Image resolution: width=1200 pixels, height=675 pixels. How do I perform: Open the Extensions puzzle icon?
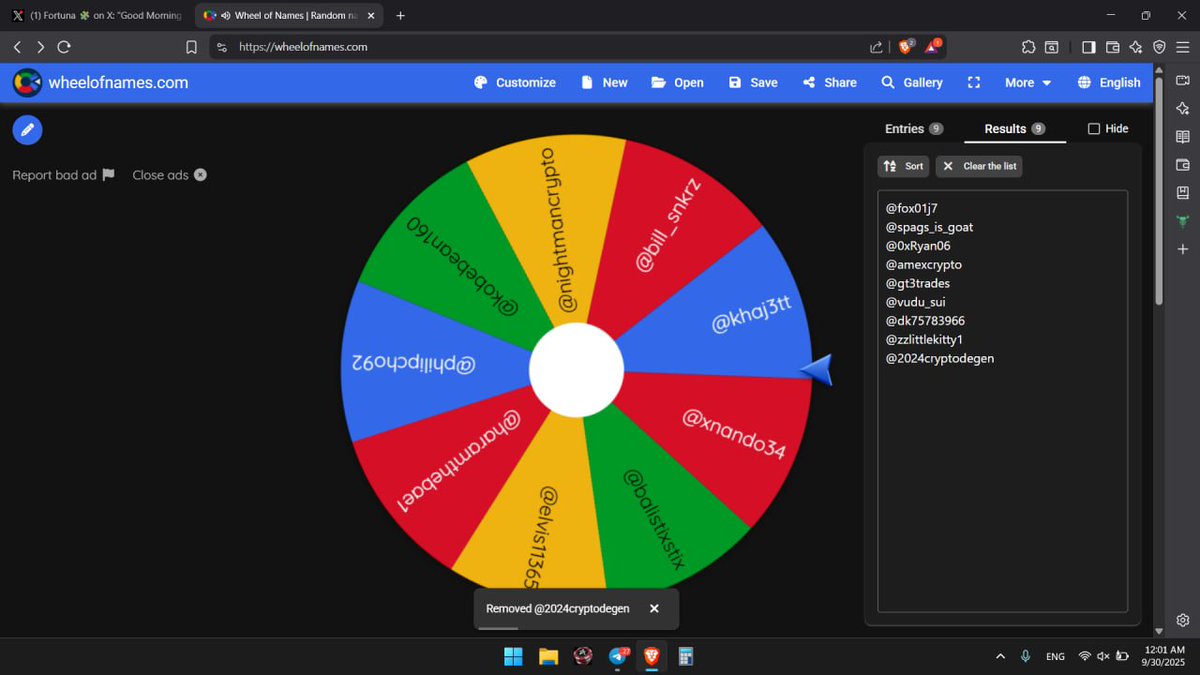1028,47
